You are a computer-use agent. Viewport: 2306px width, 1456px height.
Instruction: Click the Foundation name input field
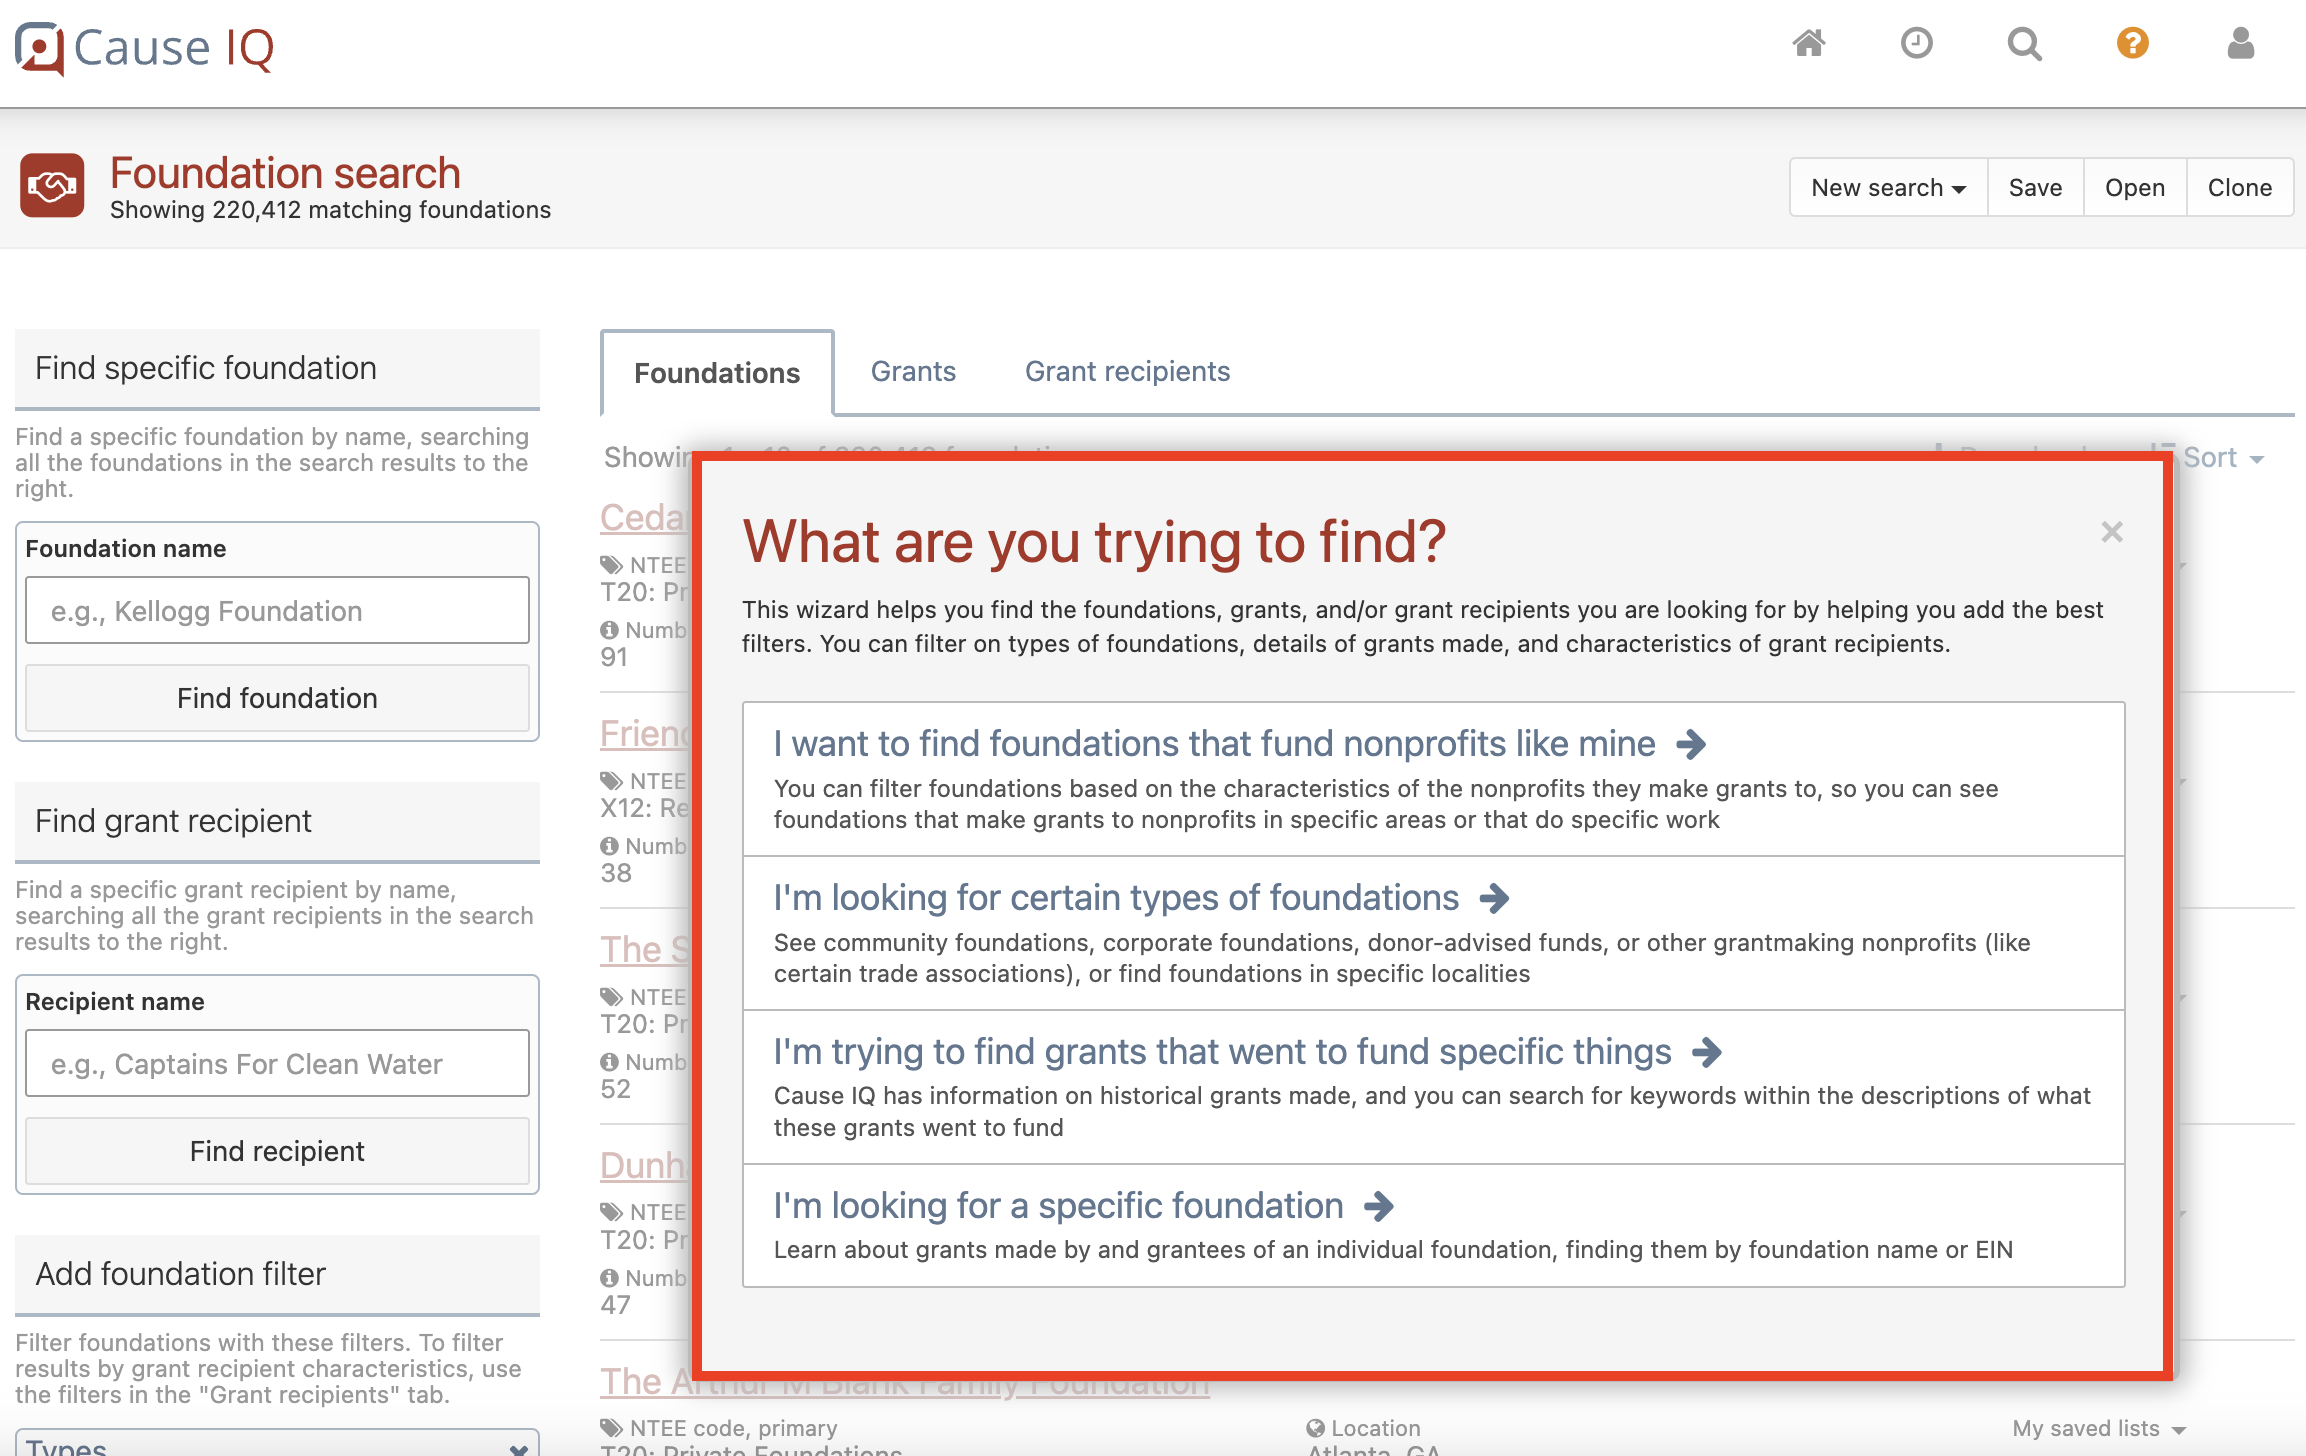[x=277, y=610]
